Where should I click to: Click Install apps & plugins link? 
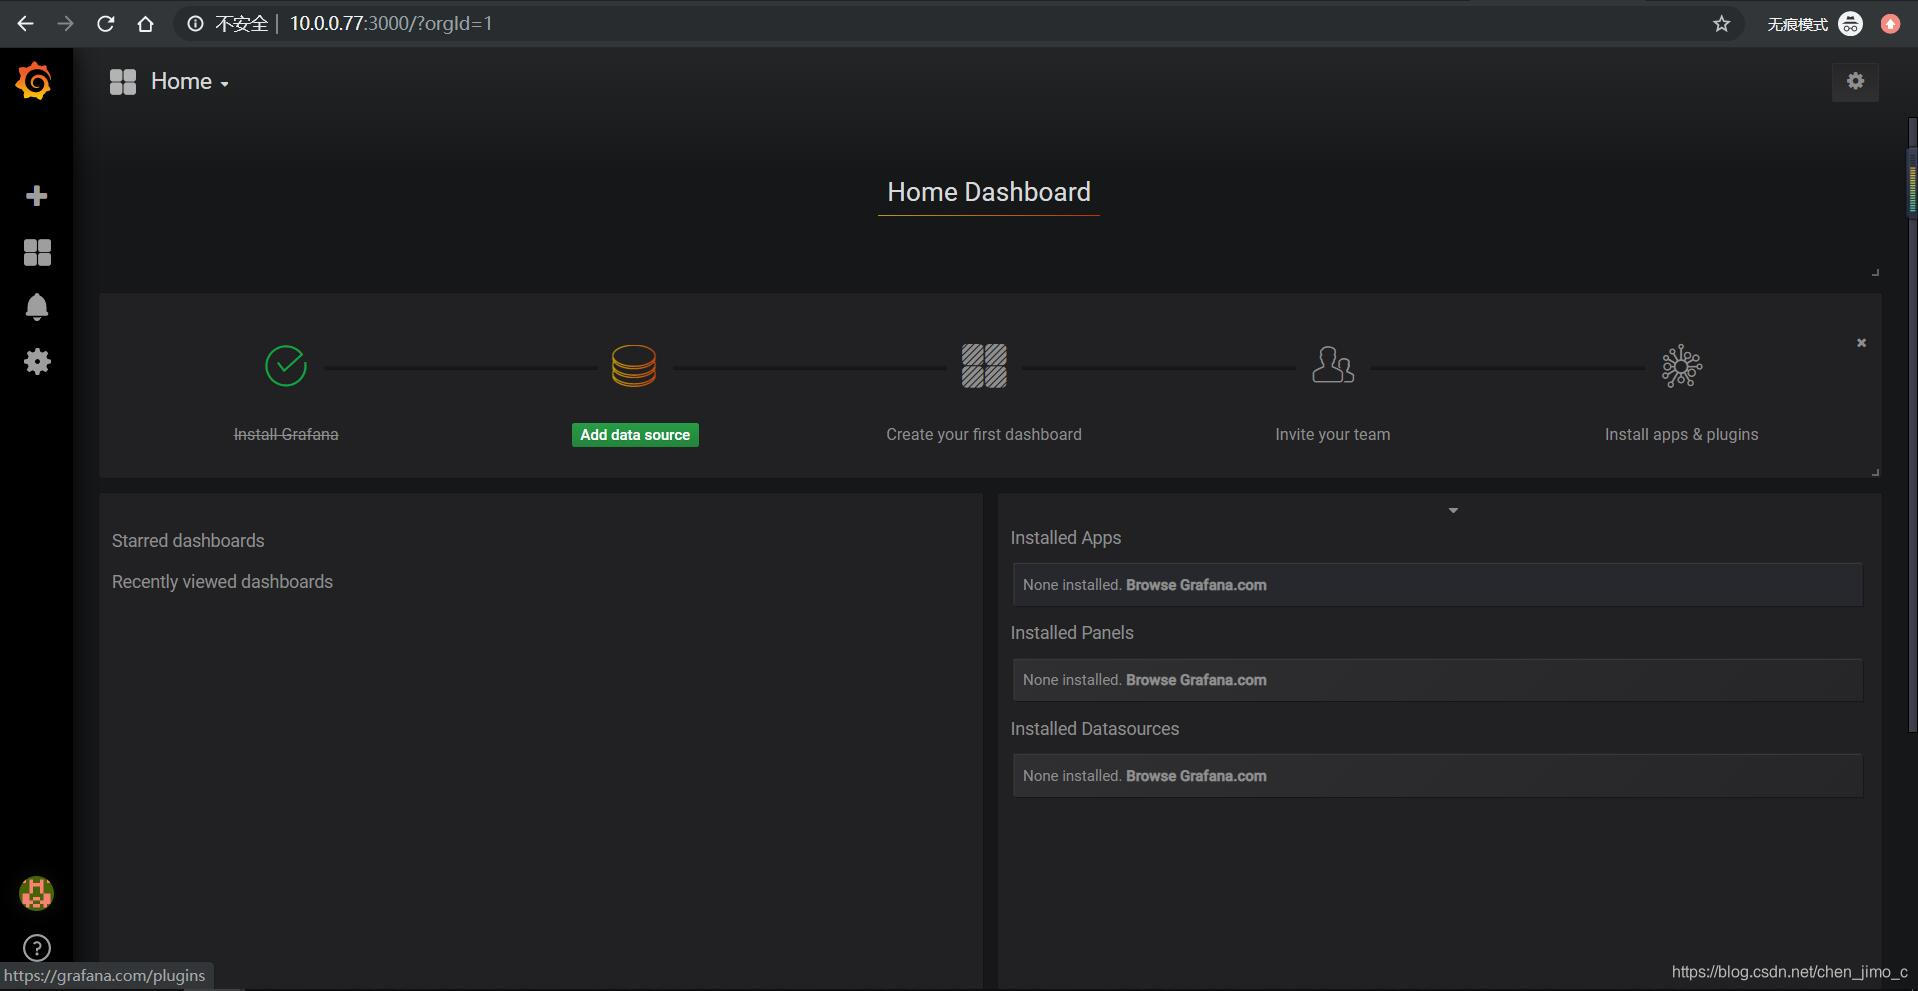[x=1682, y=435]
